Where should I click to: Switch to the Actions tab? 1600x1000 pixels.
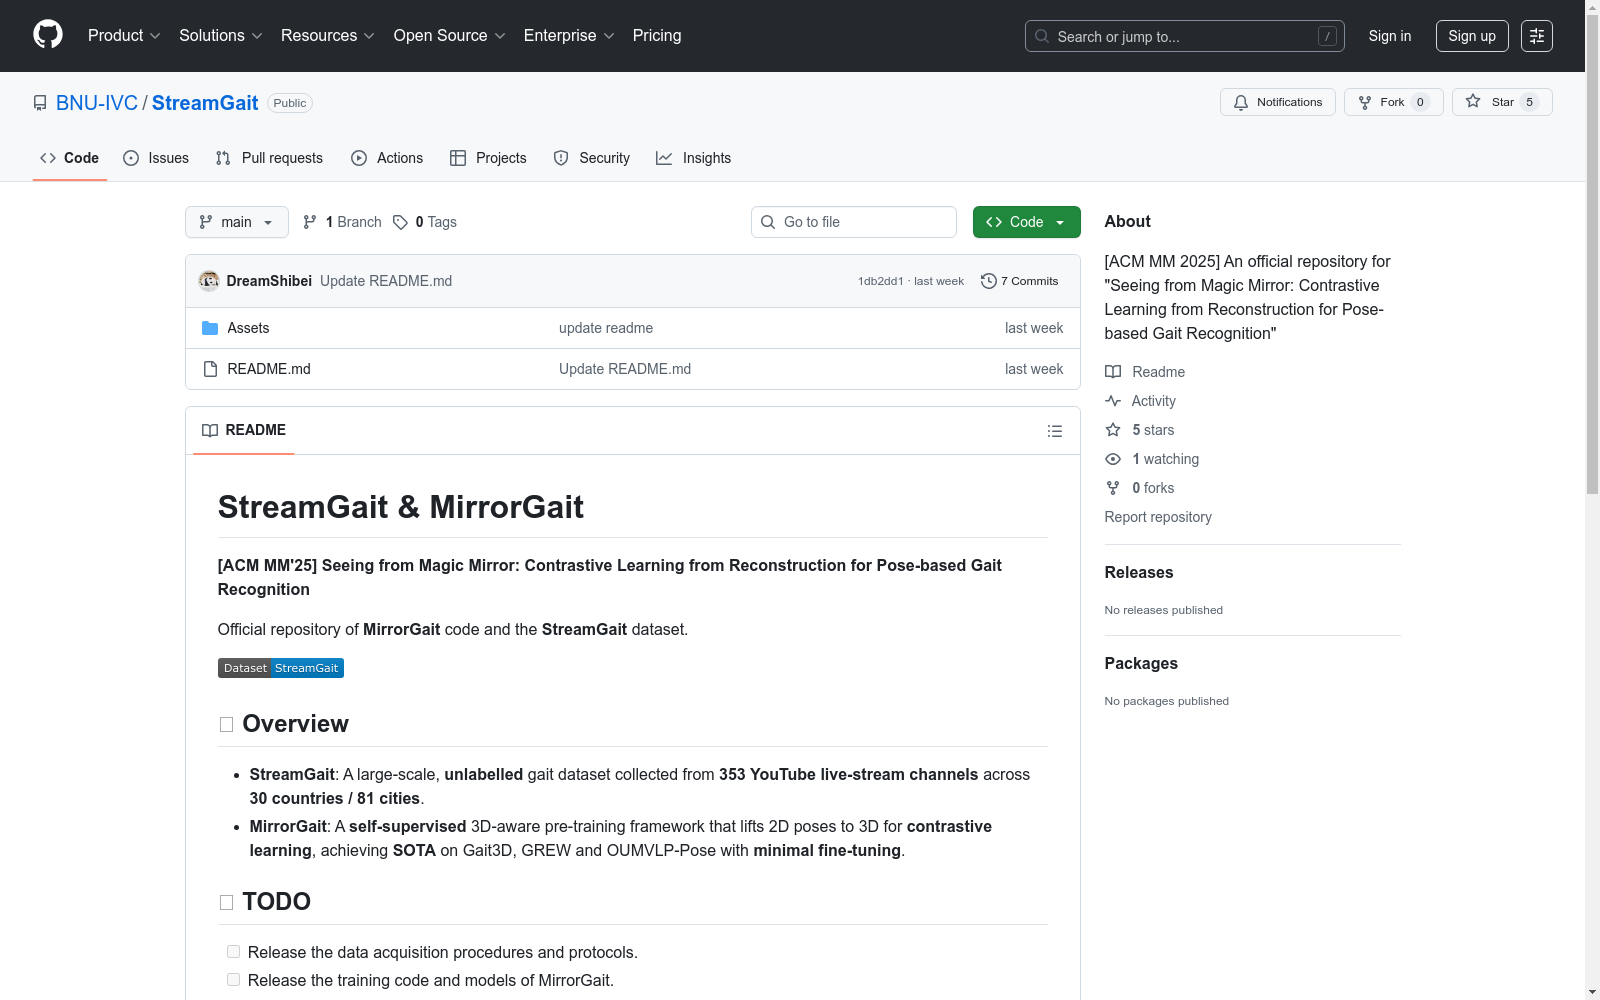click(387, 158)
